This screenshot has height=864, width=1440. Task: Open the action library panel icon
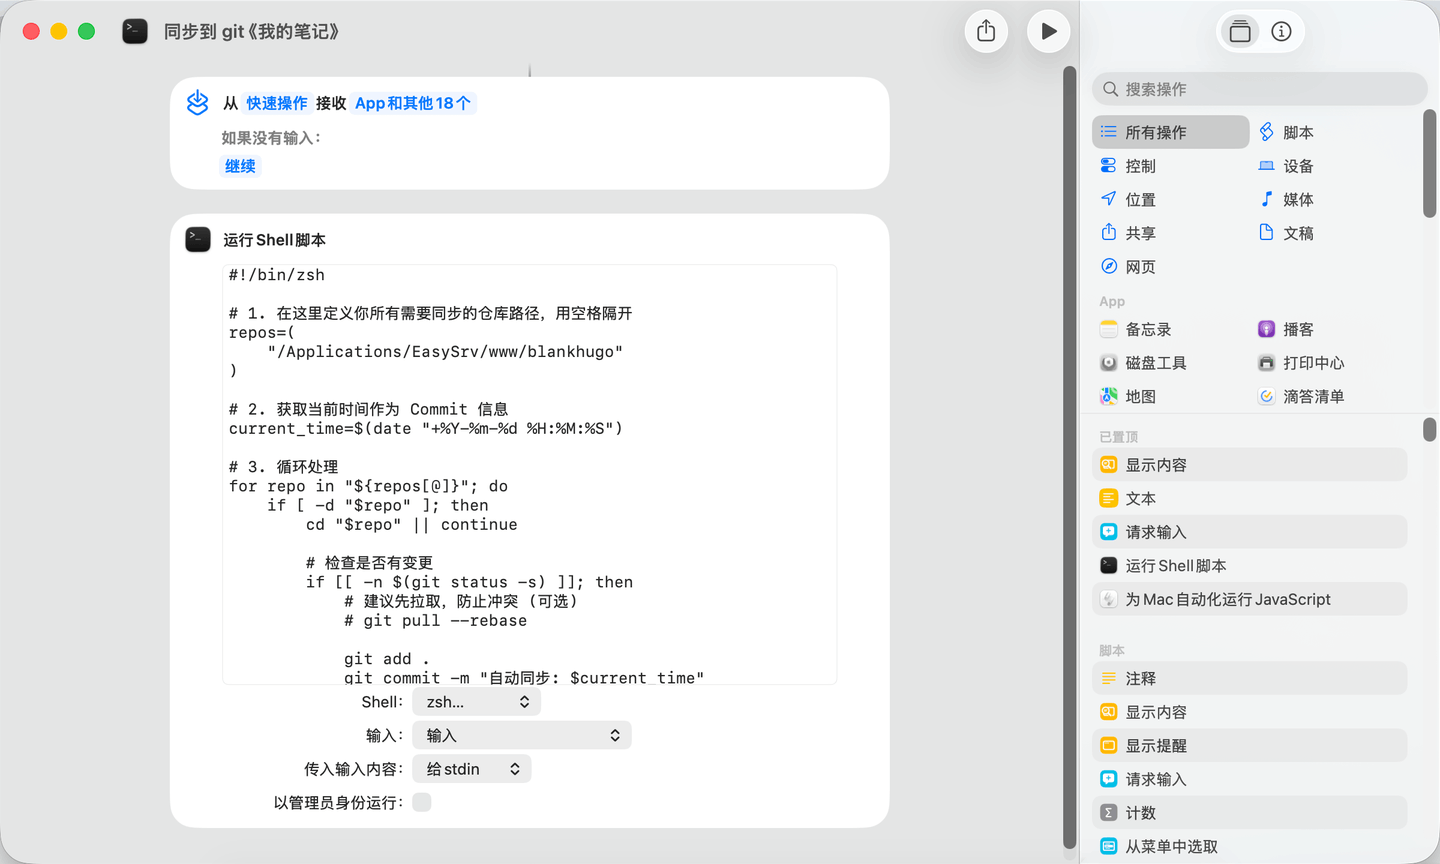click(1240, 32)
